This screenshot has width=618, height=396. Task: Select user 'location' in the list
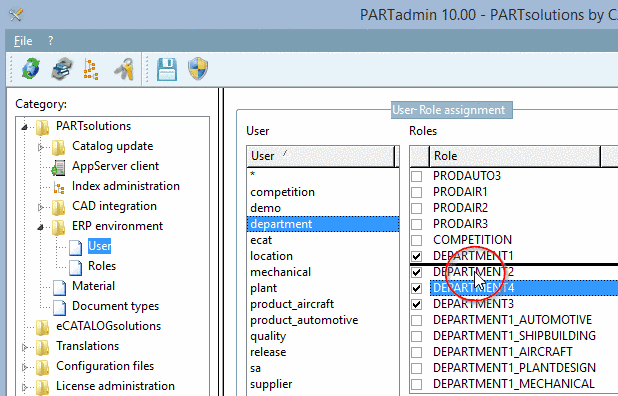(323, 256)
